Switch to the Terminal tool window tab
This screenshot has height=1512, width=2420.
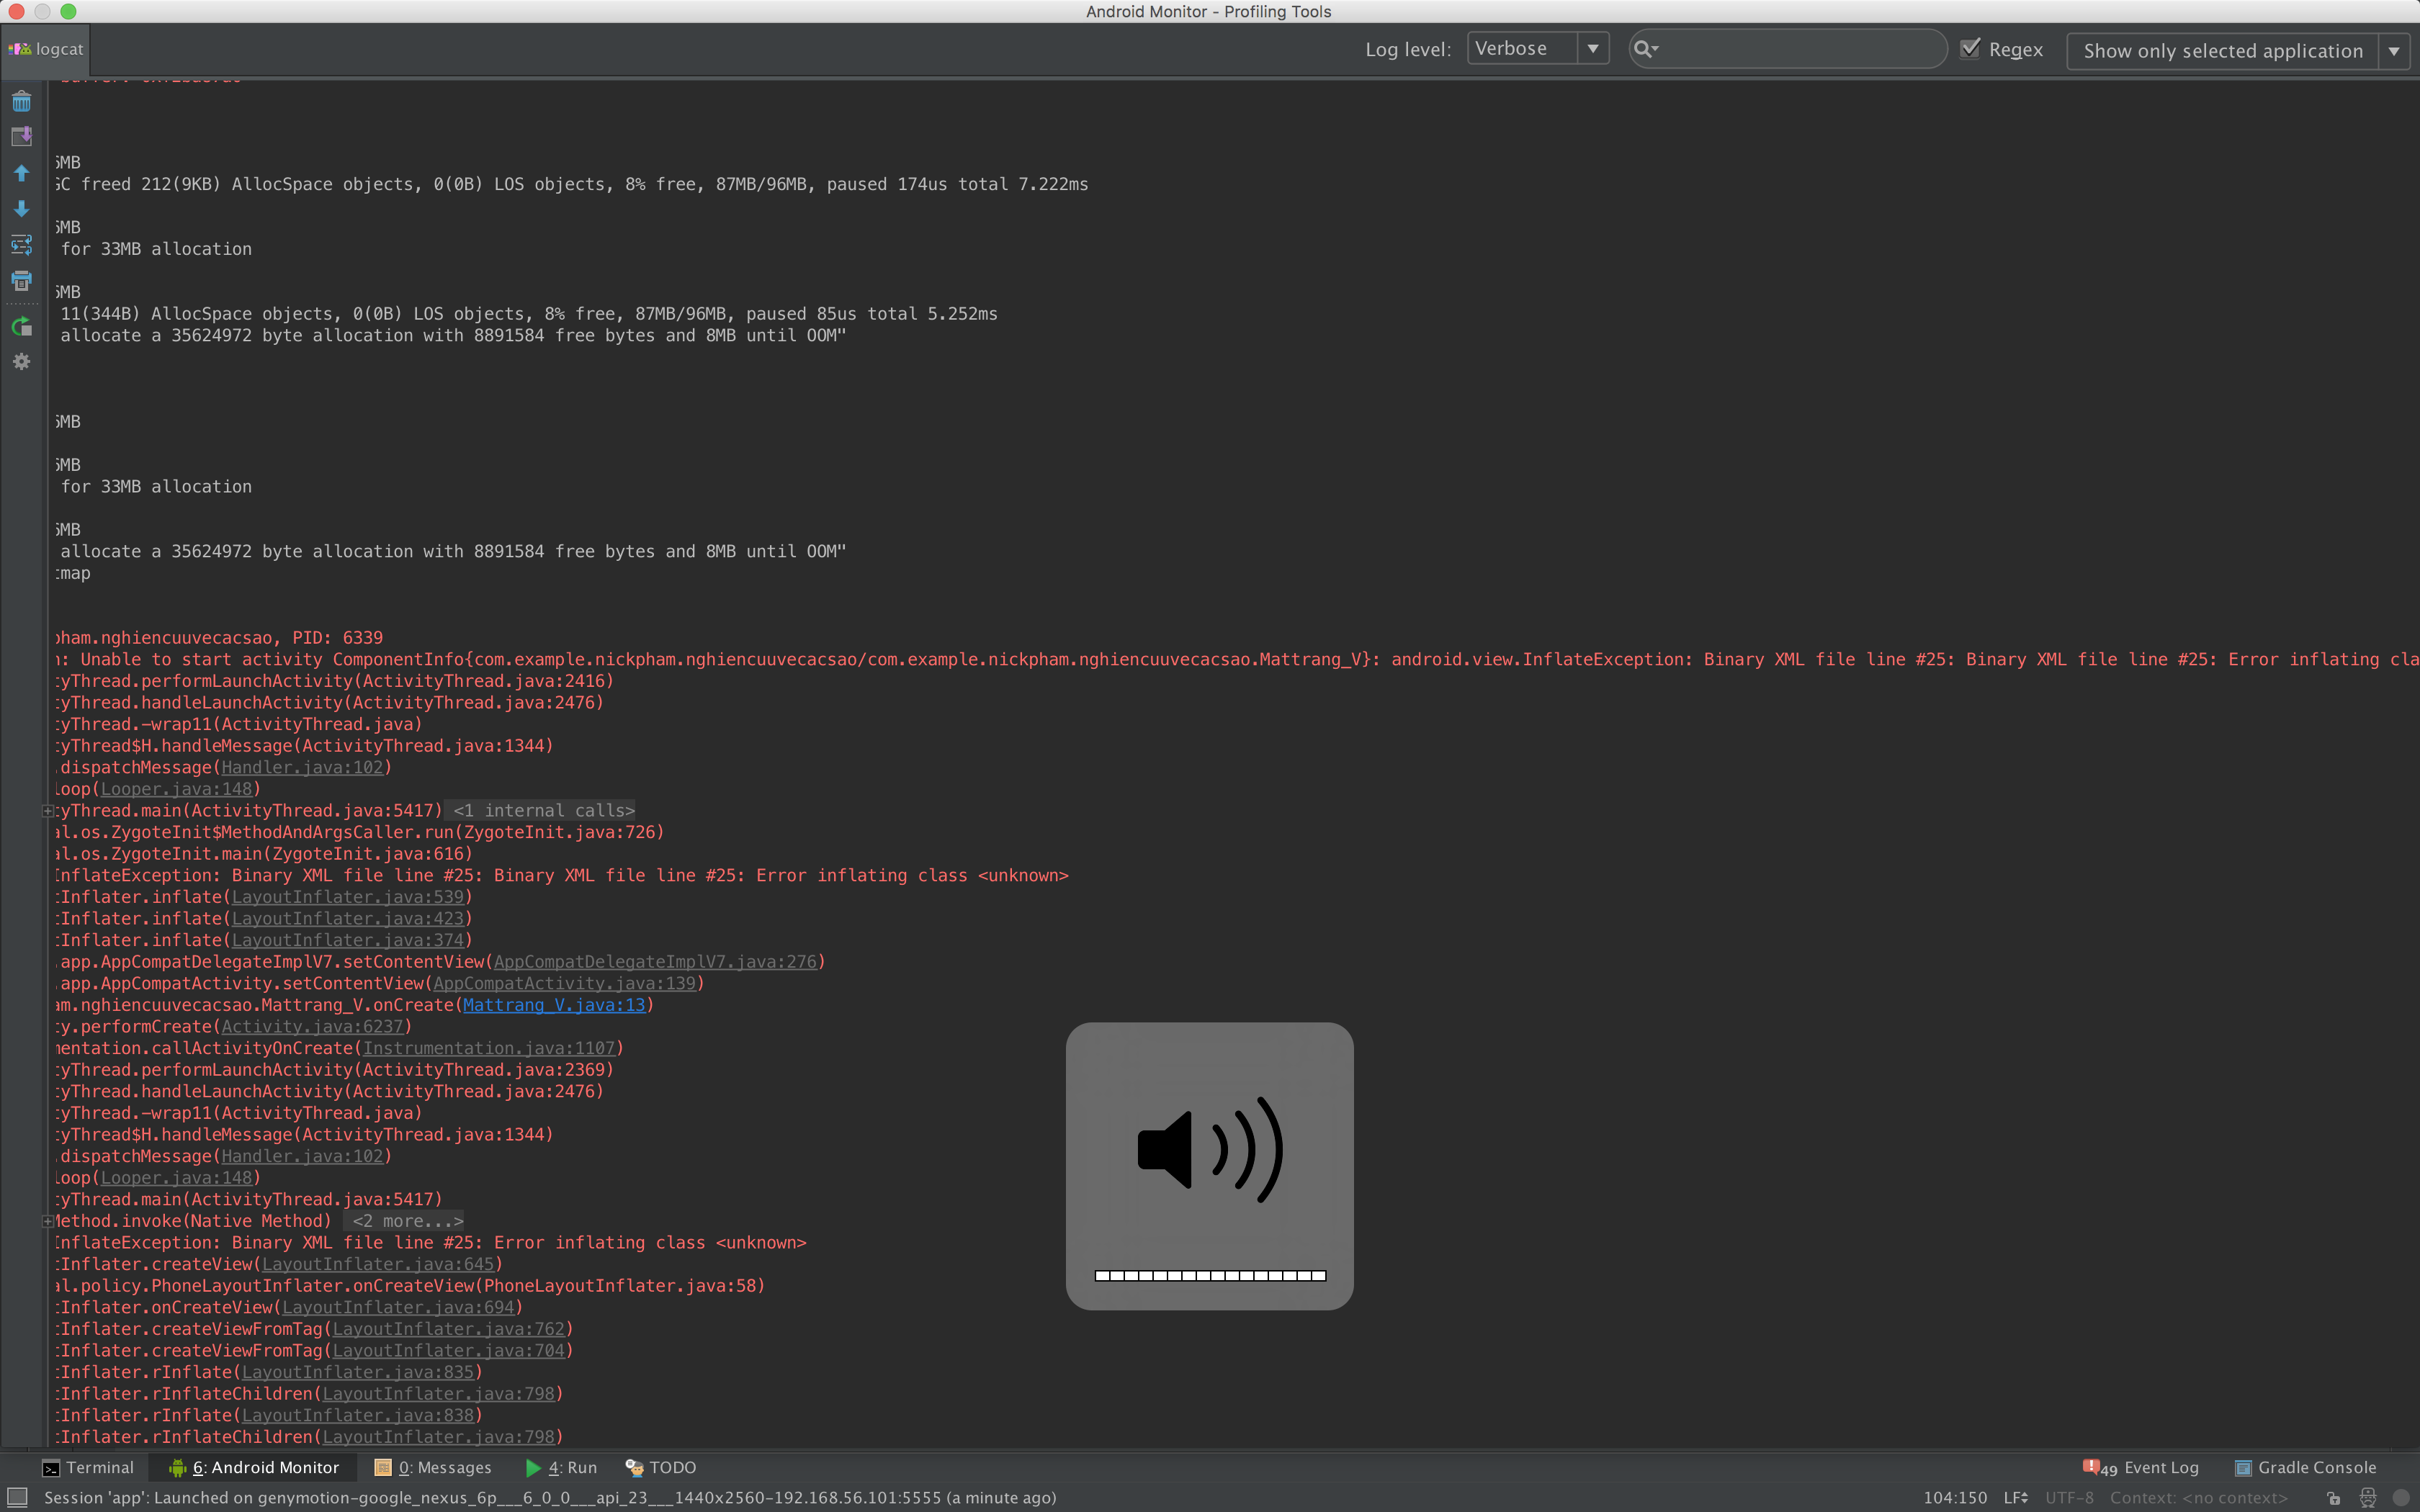pos(88,1467)
